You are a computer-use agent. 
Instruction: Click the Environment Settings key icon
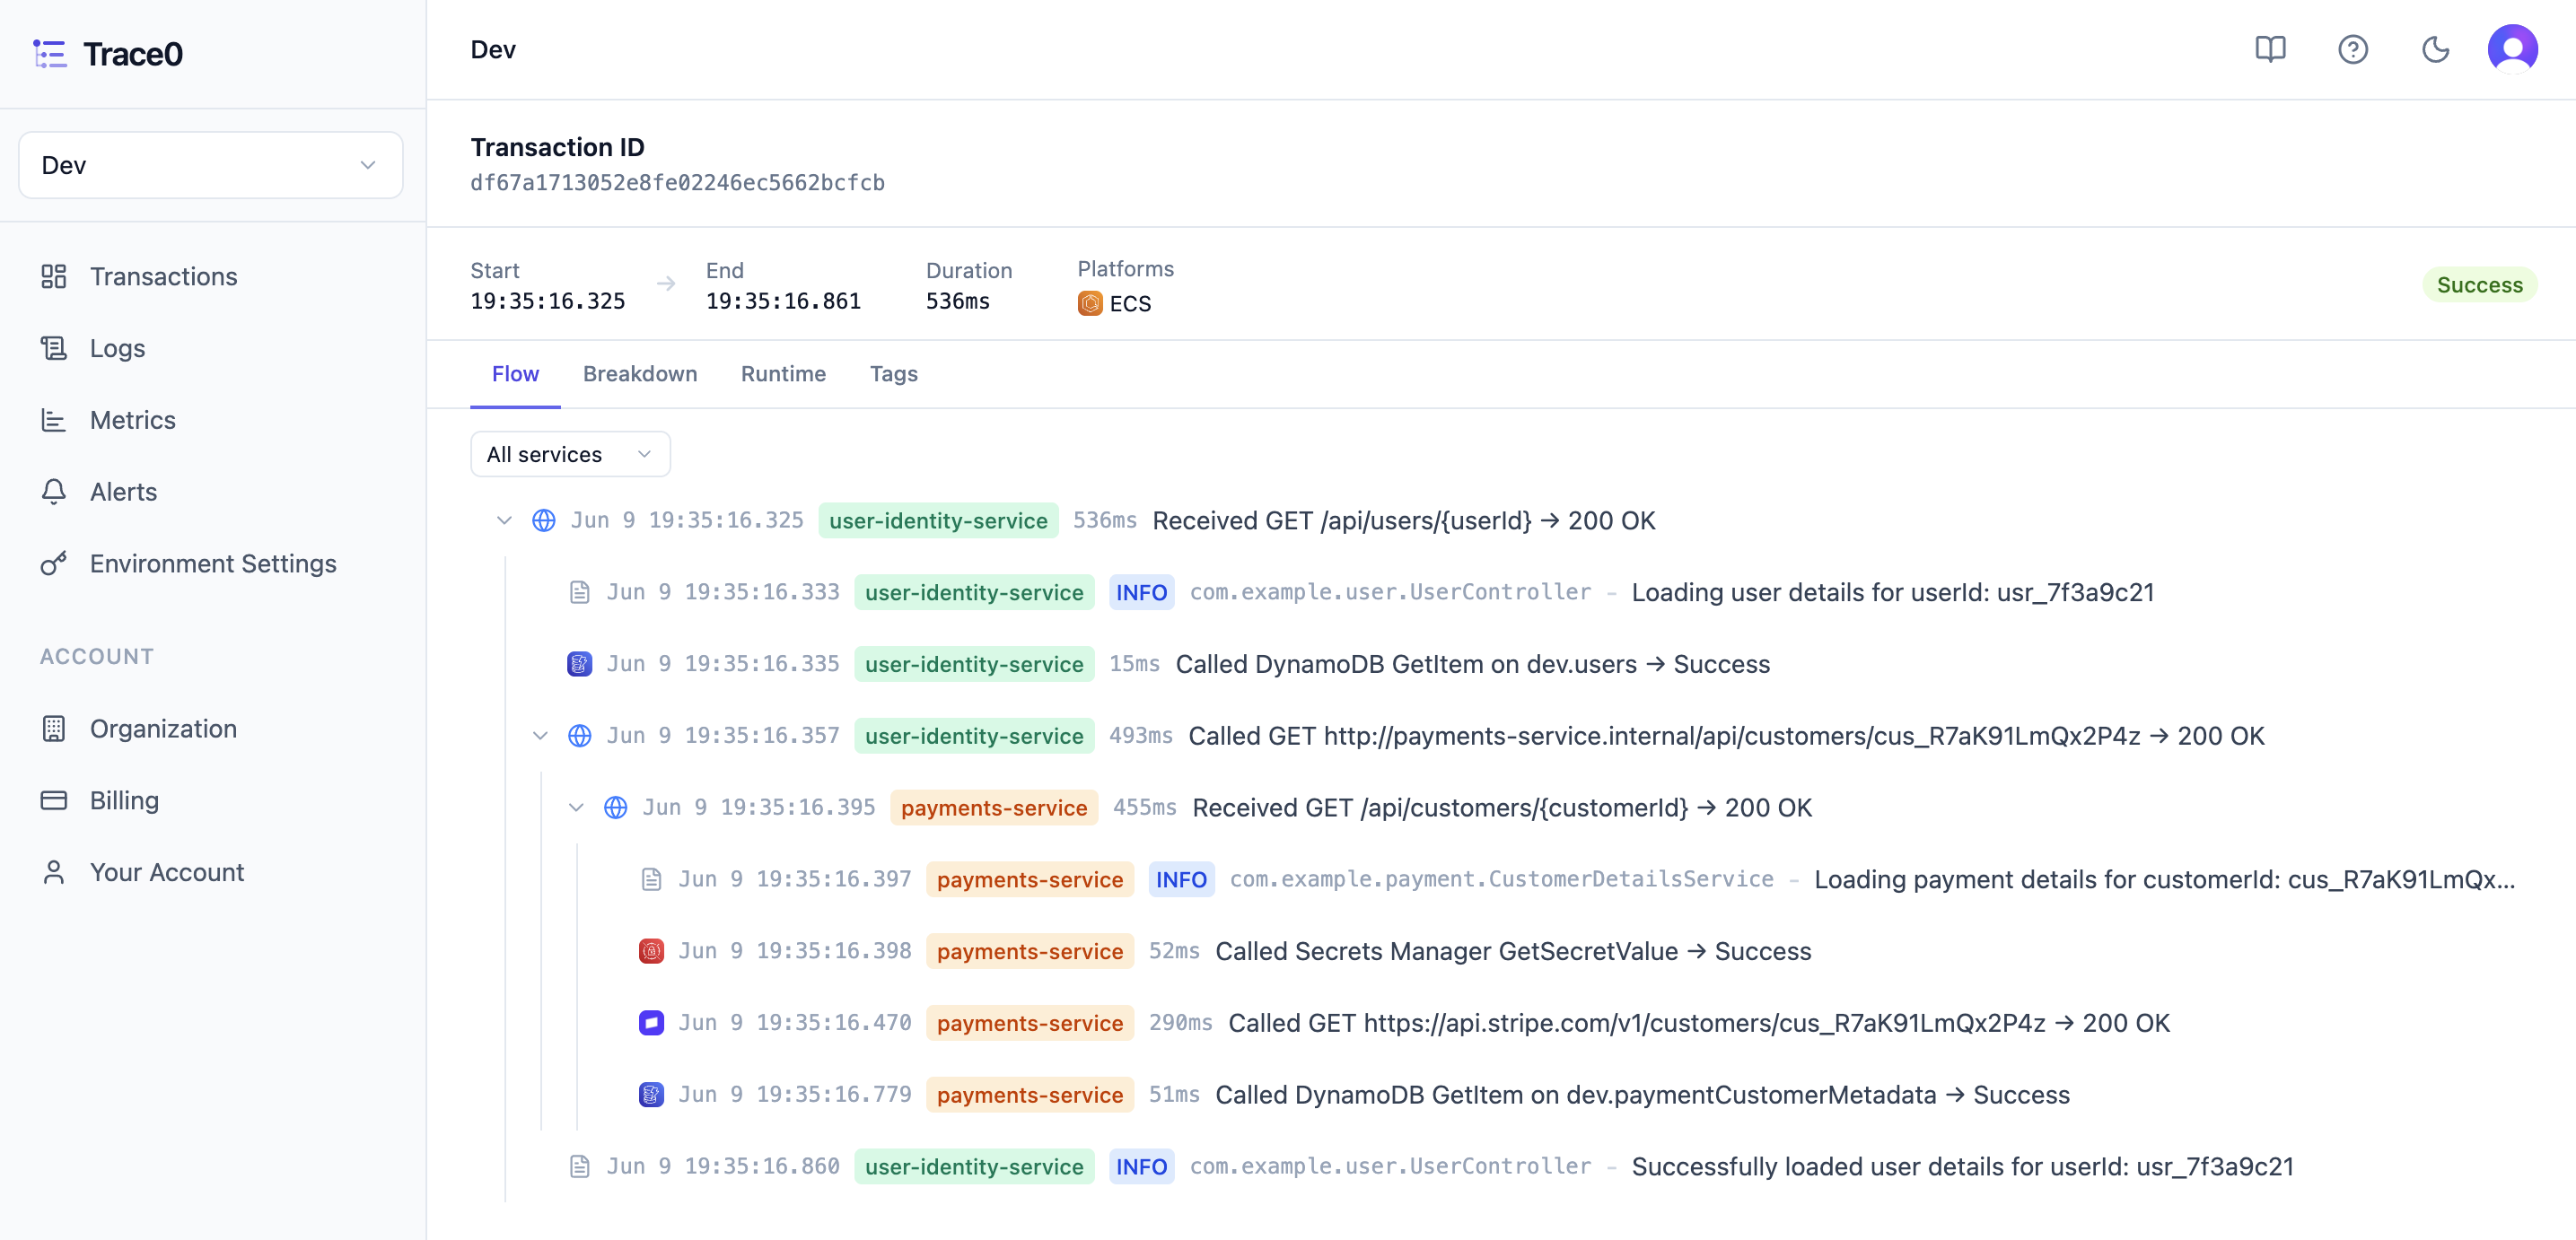point(54,564)
